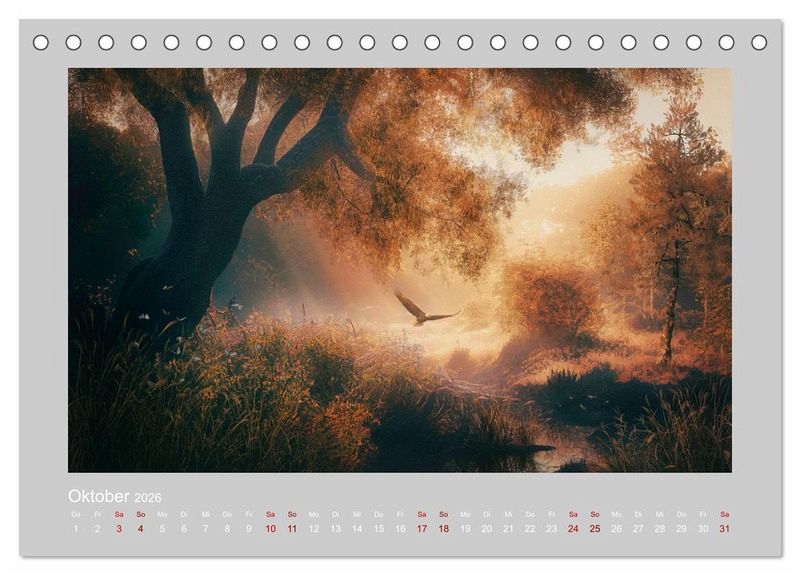Select date 12 in the calendar row
The height and width of the screenshot is (575, 800).
pyautogui.click(x=314, y=529)
